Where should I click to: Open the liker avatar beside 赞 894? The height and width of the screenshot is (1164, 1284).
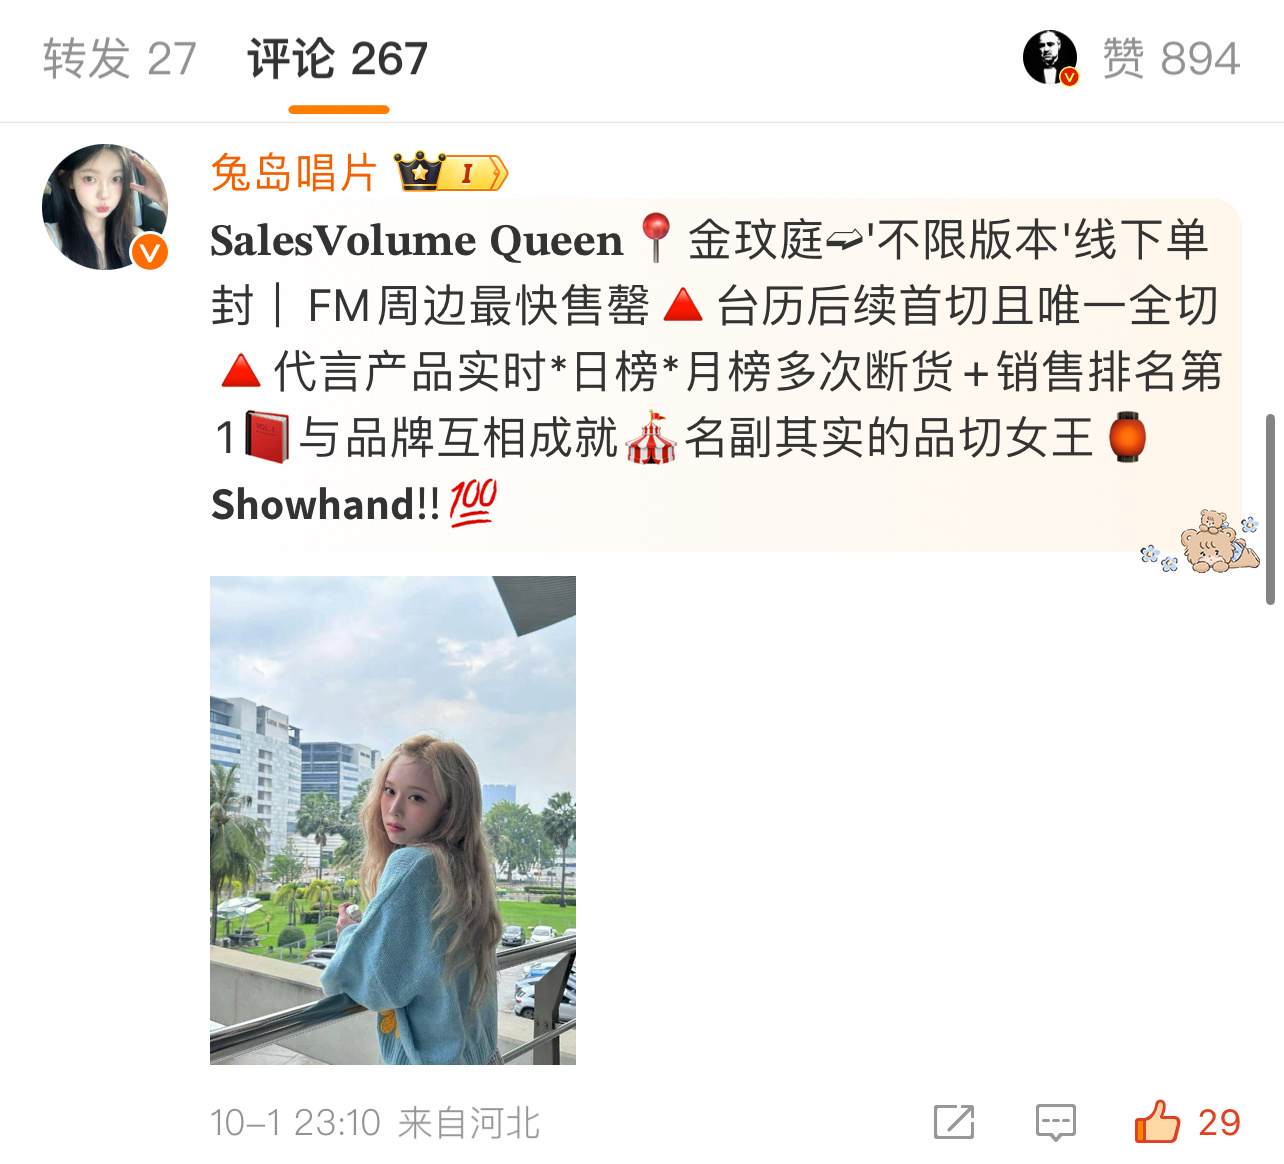1050,57
